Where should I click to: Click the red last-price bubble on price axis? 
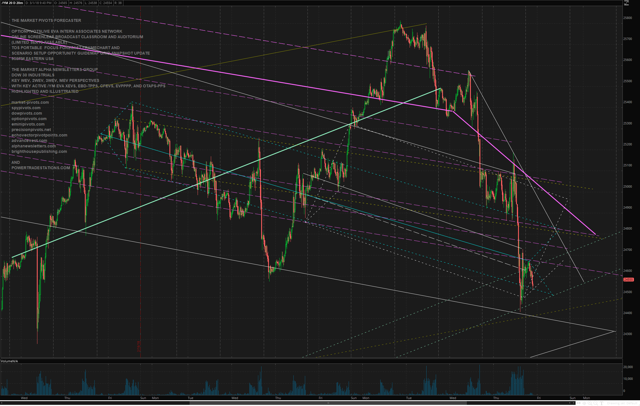[628, 280]
